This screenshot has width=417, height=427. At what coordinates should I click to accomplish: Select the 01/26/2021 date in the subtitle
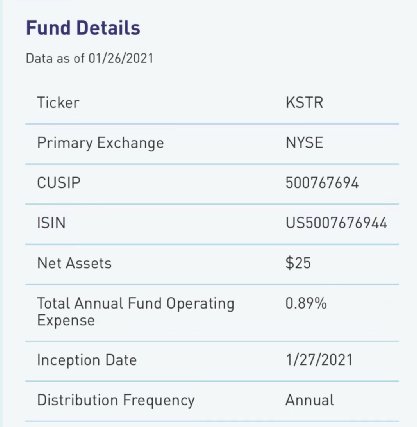[120, 58]
